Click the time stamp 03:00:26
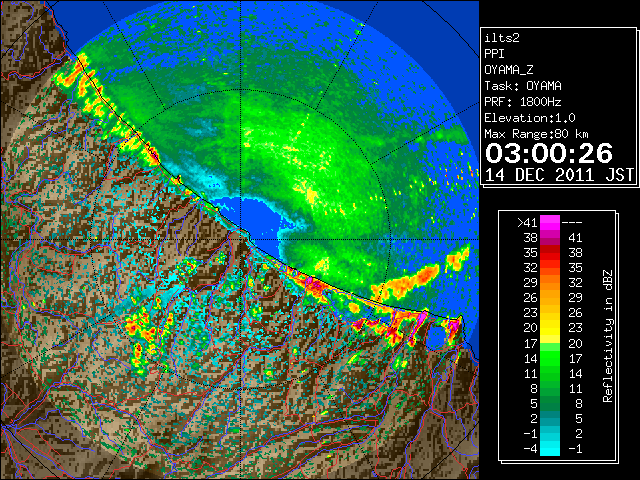The height and width of the screenshot is (480, 640). tap(549, 153)
